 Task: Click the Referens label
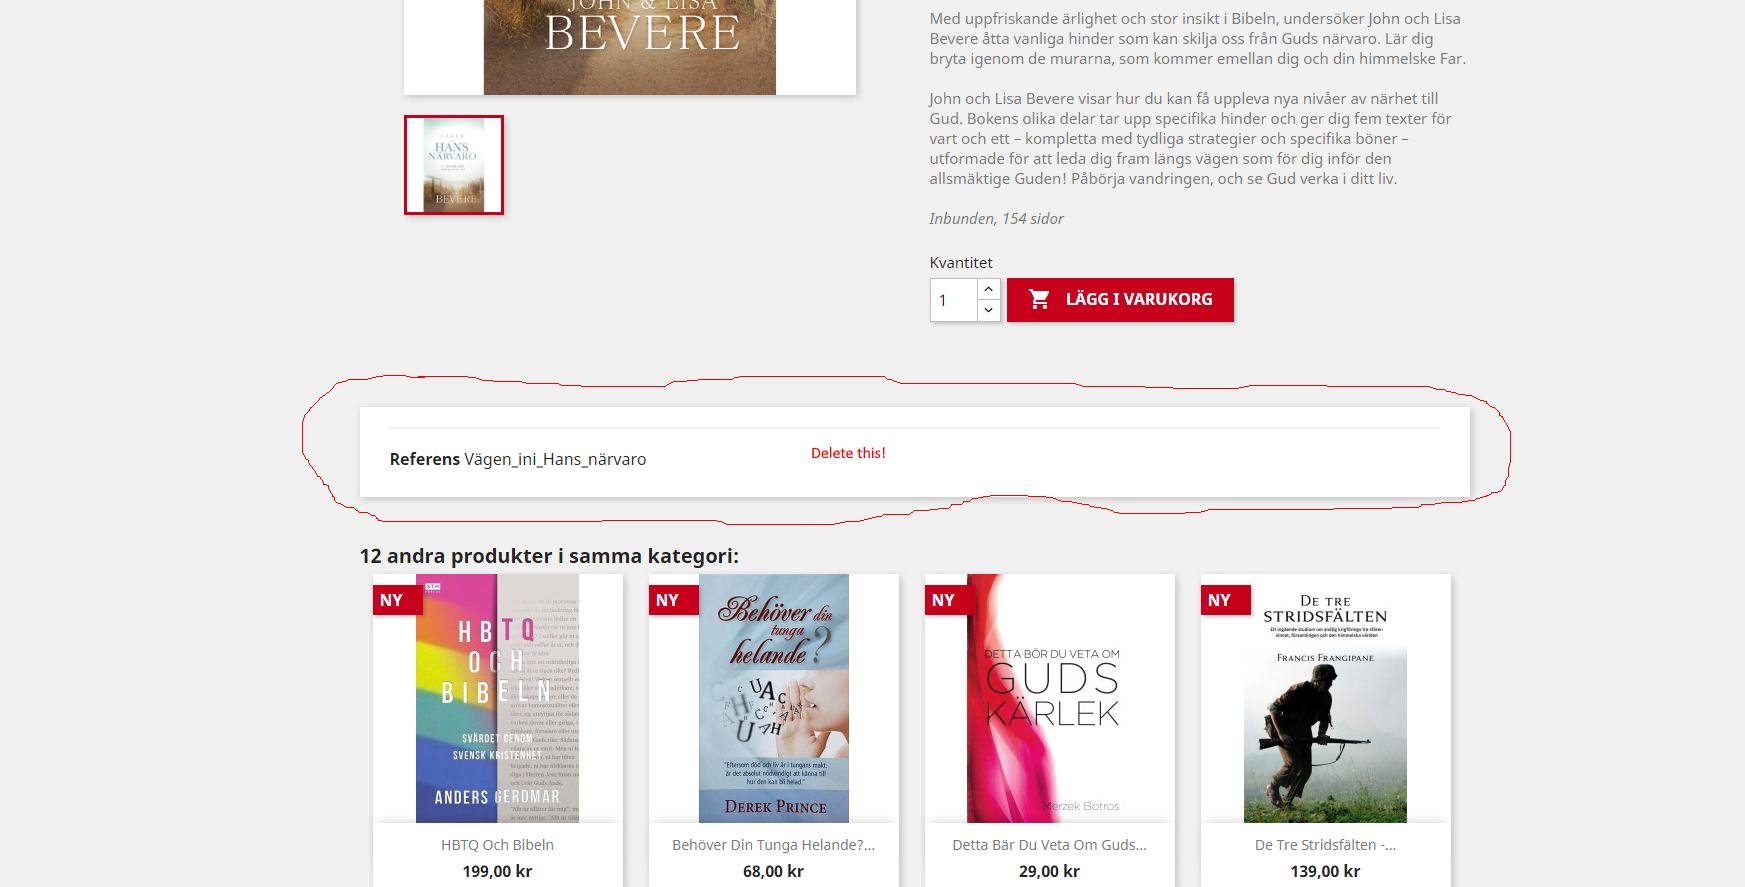point(425,459)
